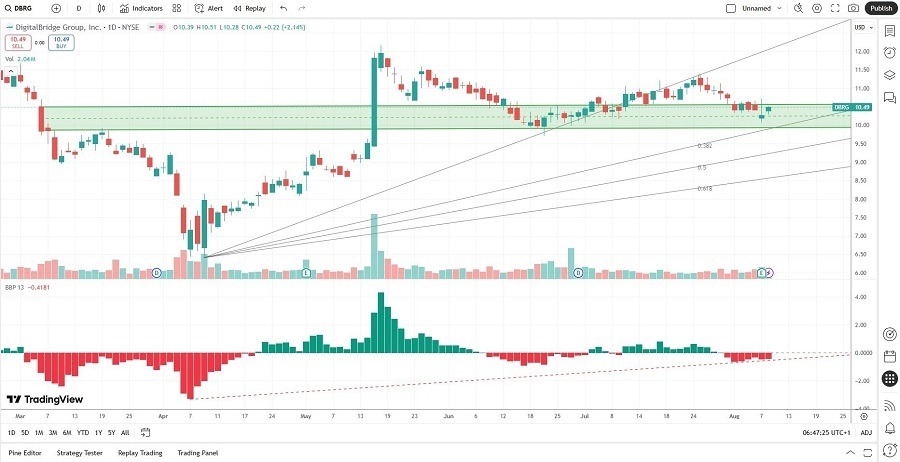Screen dimensions: 900x462
Task: Open the Pine Editor tab
Action: pyautogui.click(x=25, y=453)
